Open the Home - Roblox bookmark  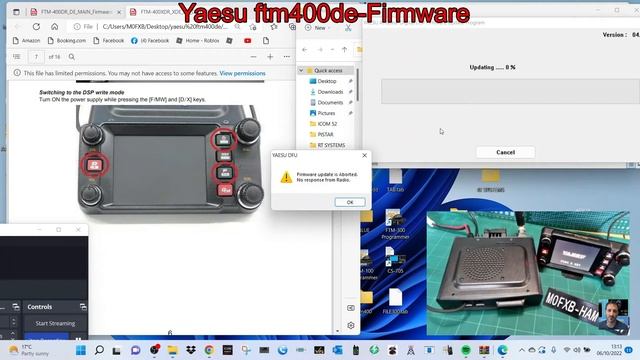pyautogui.click(x=198, y=41)
